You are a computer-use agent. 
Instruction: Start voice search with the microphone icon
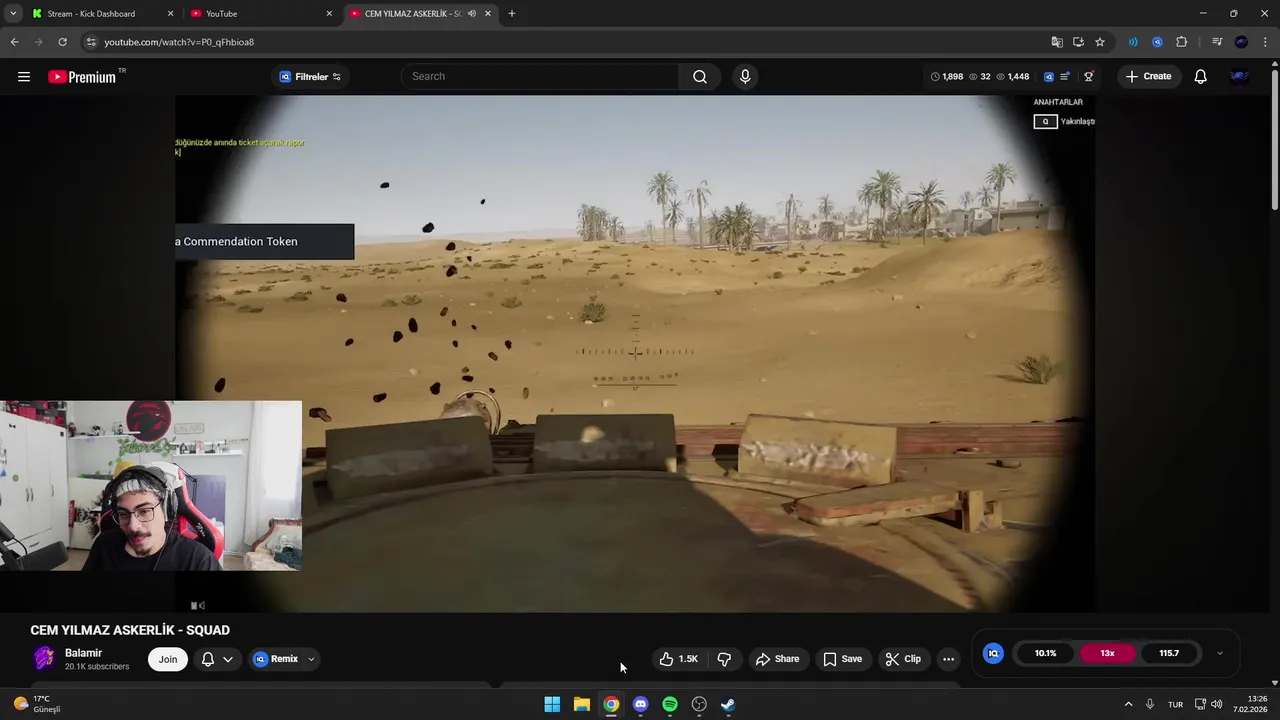(745, 77)
